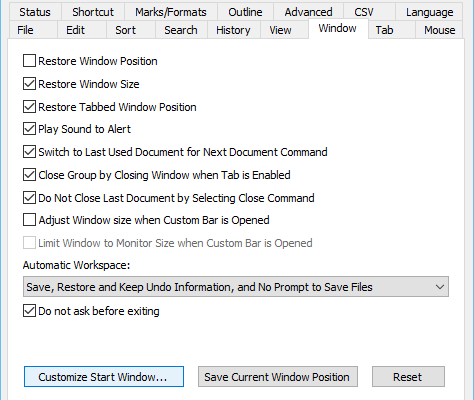Switch to the Search tab

click(x=181, y=30)
